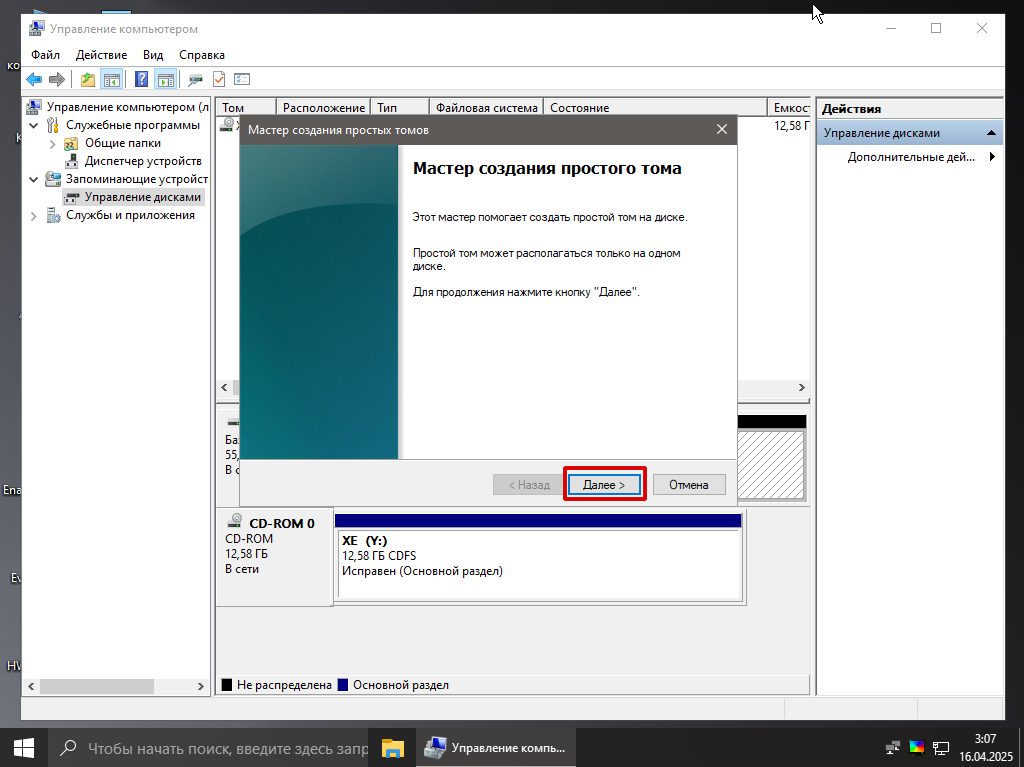Screen dimensions: 1024x767
Task: Click the Управление компьютером taskbar button
Action: pos(496,748)
